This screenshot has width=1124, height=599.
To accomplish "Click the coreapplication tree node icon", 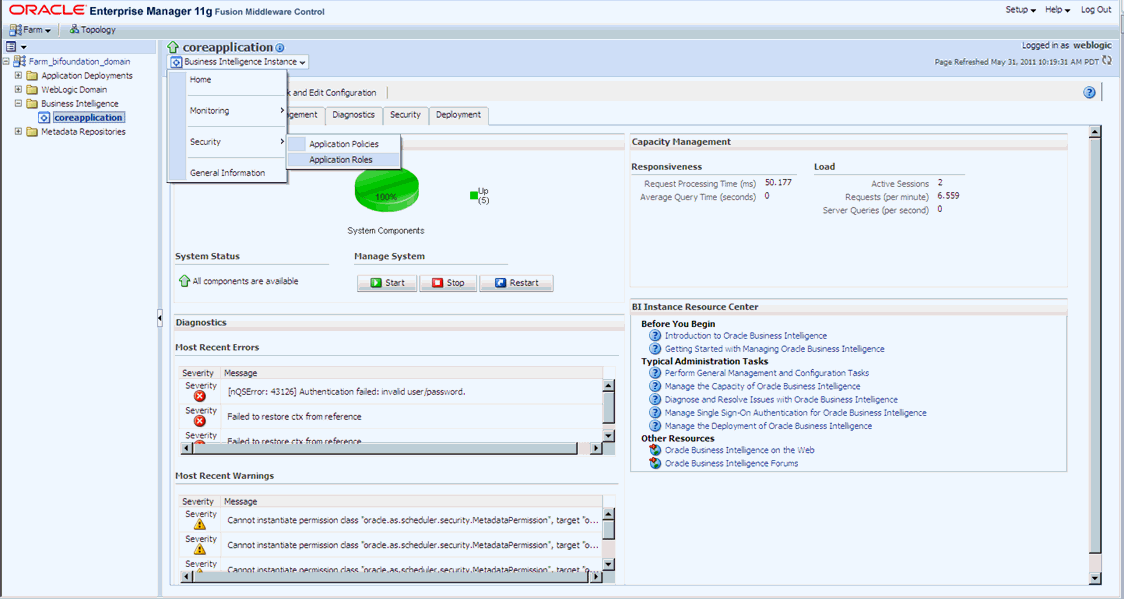I will coord(44,118).
